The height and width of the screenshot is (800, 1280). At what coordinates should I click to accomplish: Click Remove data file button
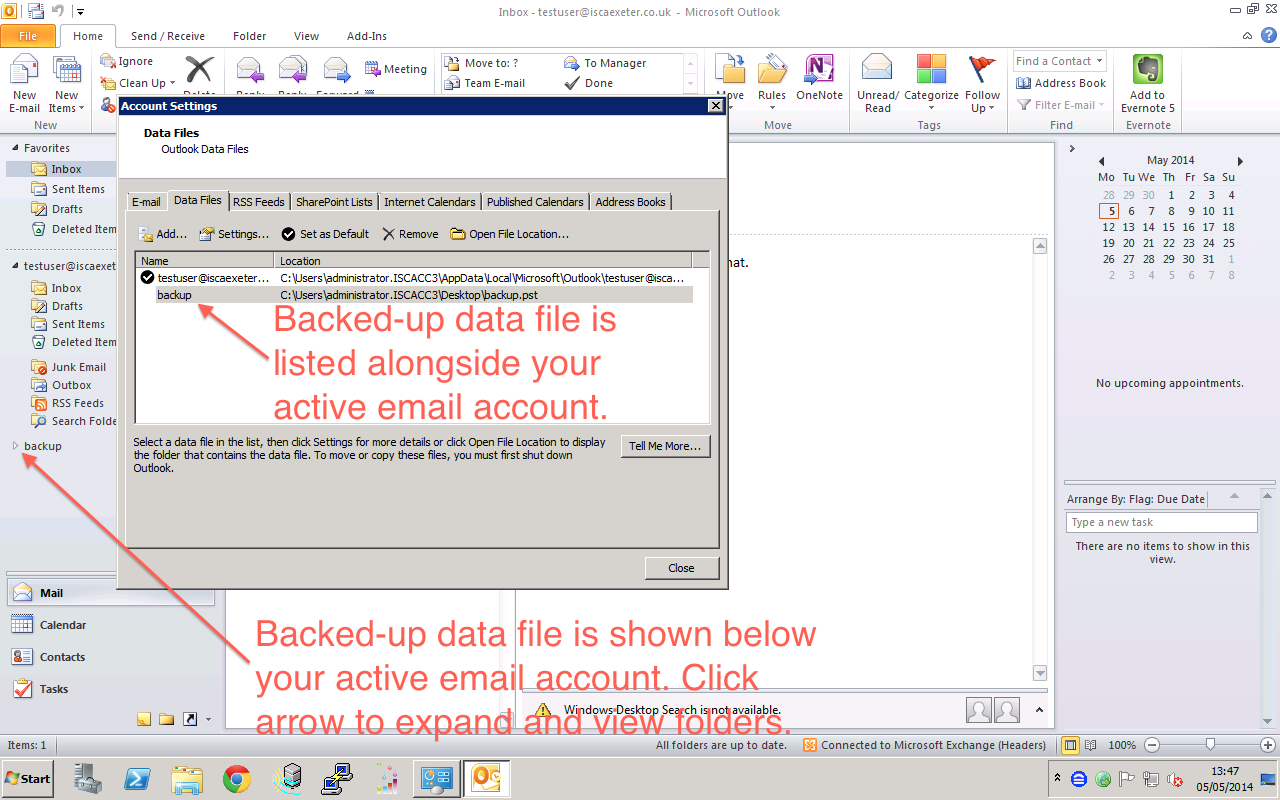click(x=410, y=234)
